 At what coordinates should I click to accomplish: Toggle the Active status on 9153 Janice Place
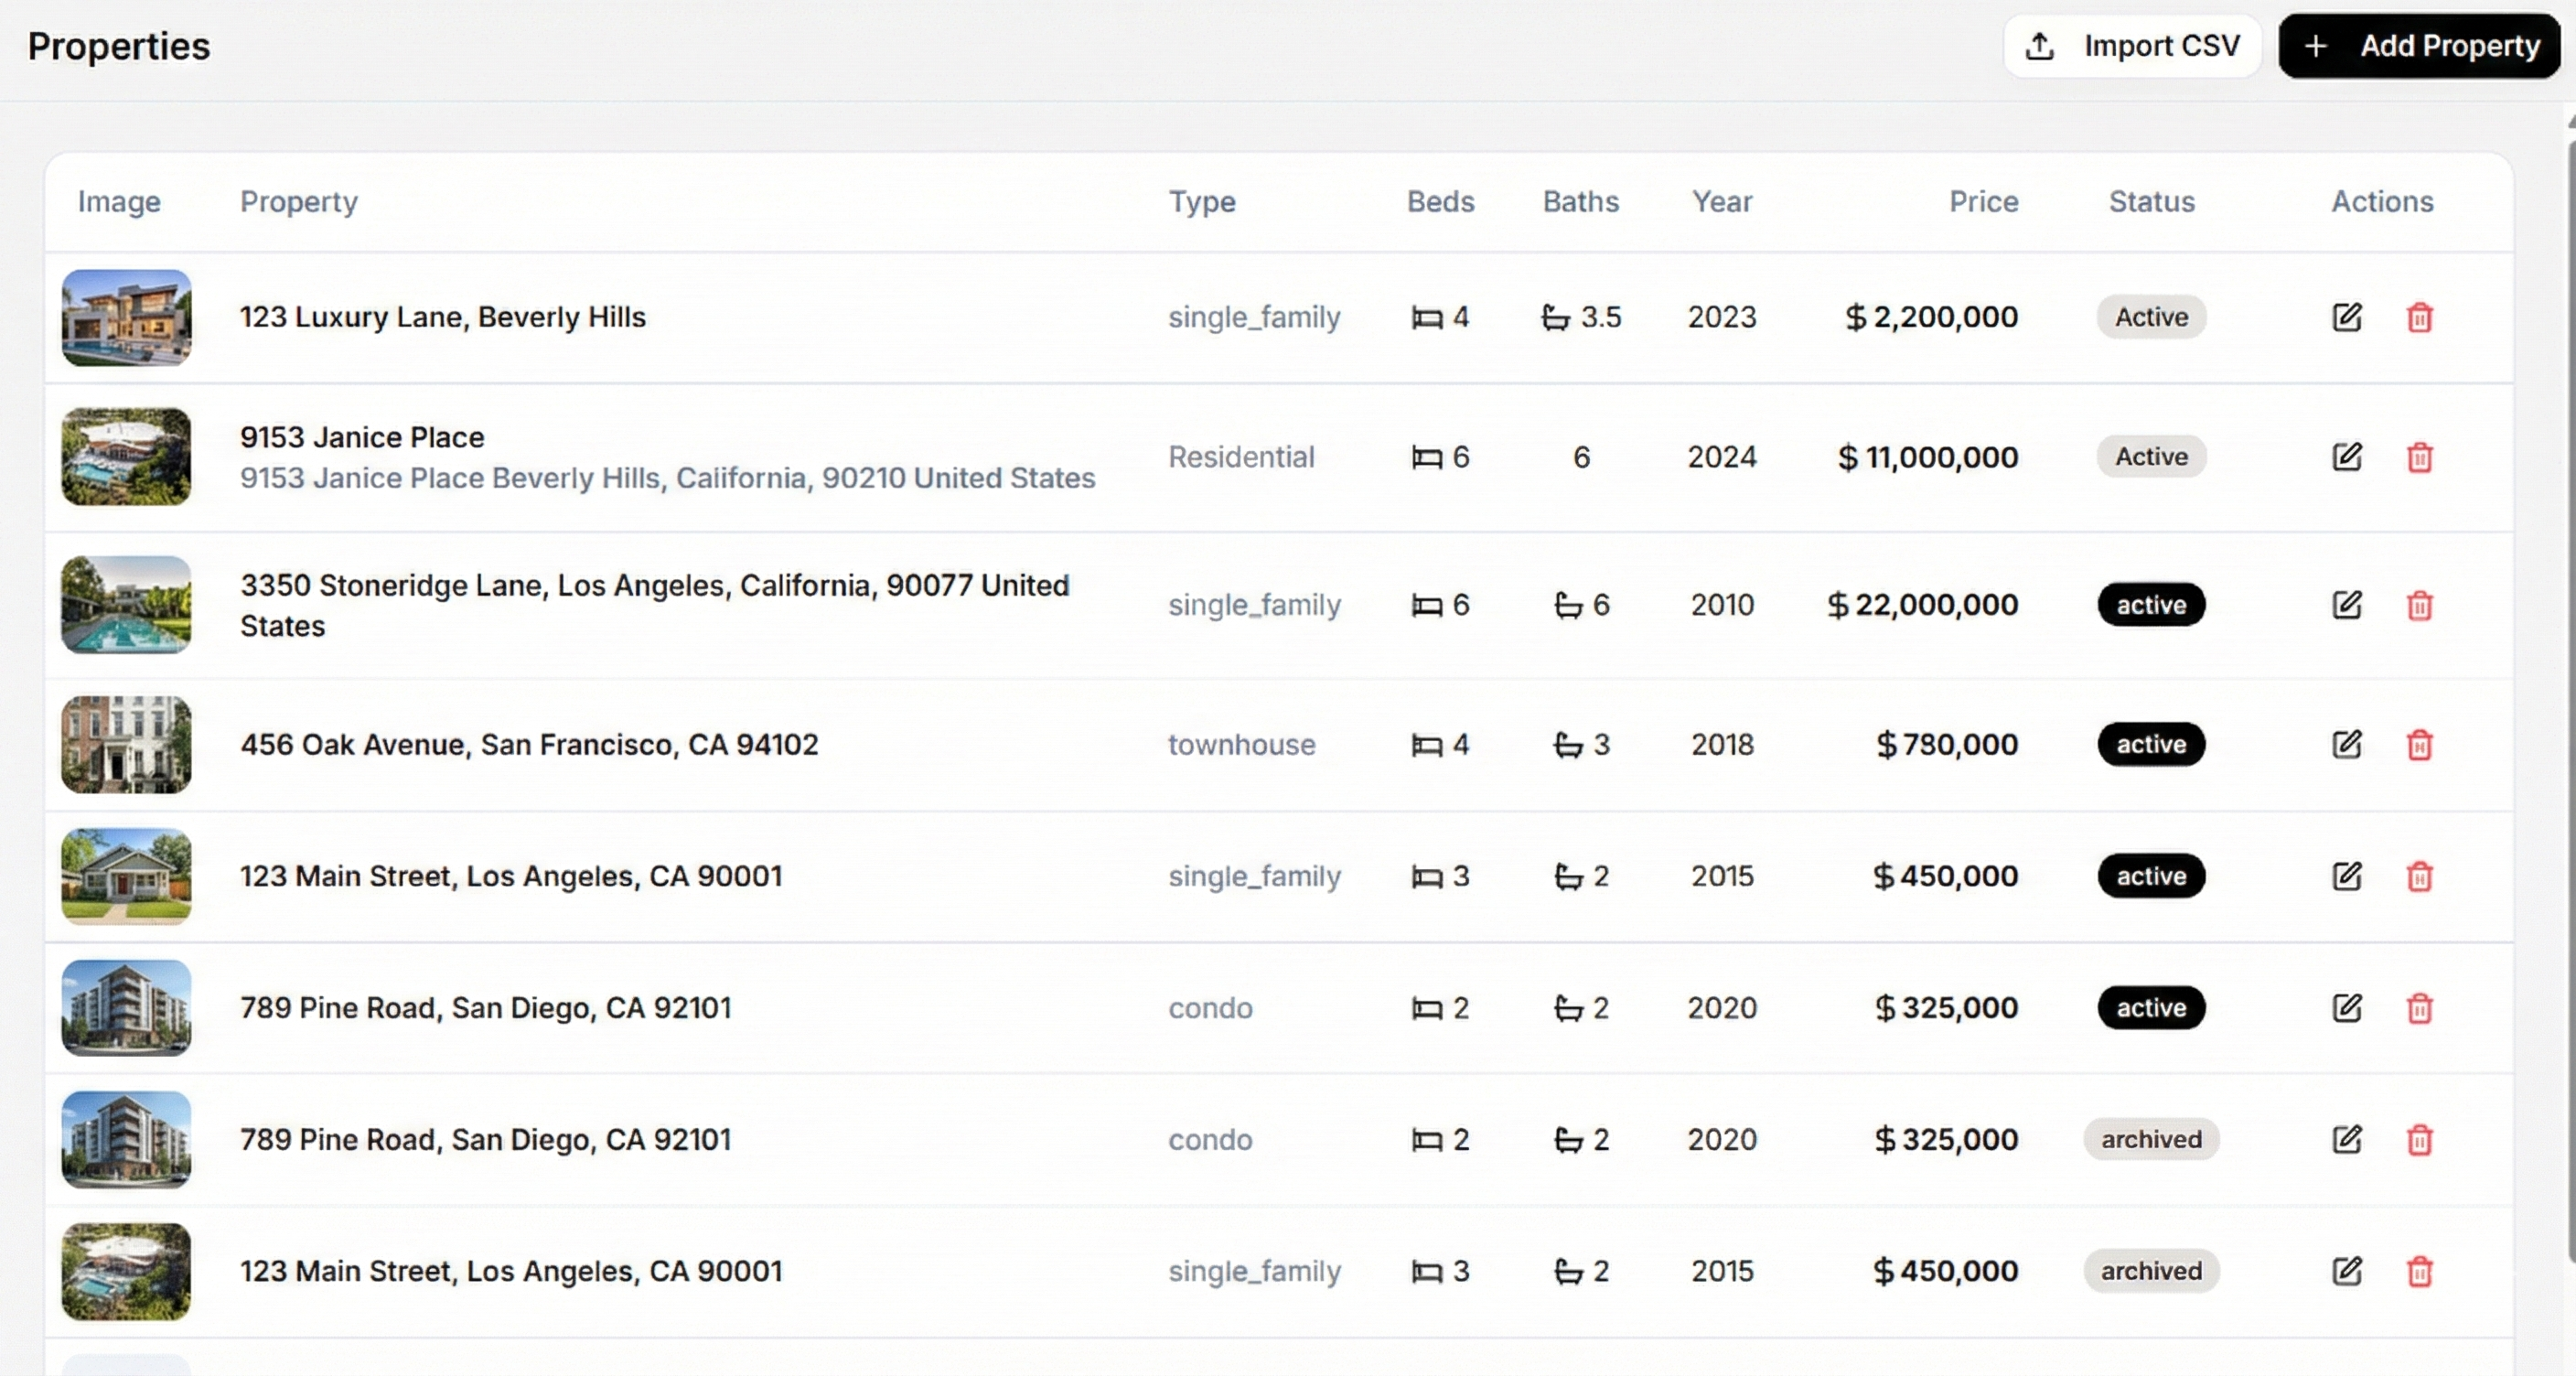(2150, 457)
